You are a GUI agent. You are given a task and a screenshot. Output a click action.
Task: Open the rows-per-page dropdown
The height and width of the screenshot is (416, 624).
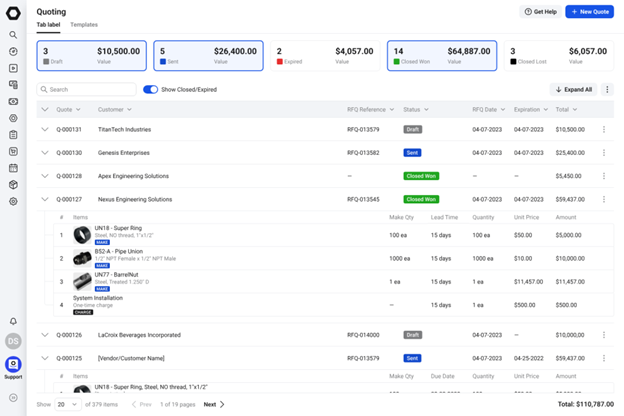point(67,405)
